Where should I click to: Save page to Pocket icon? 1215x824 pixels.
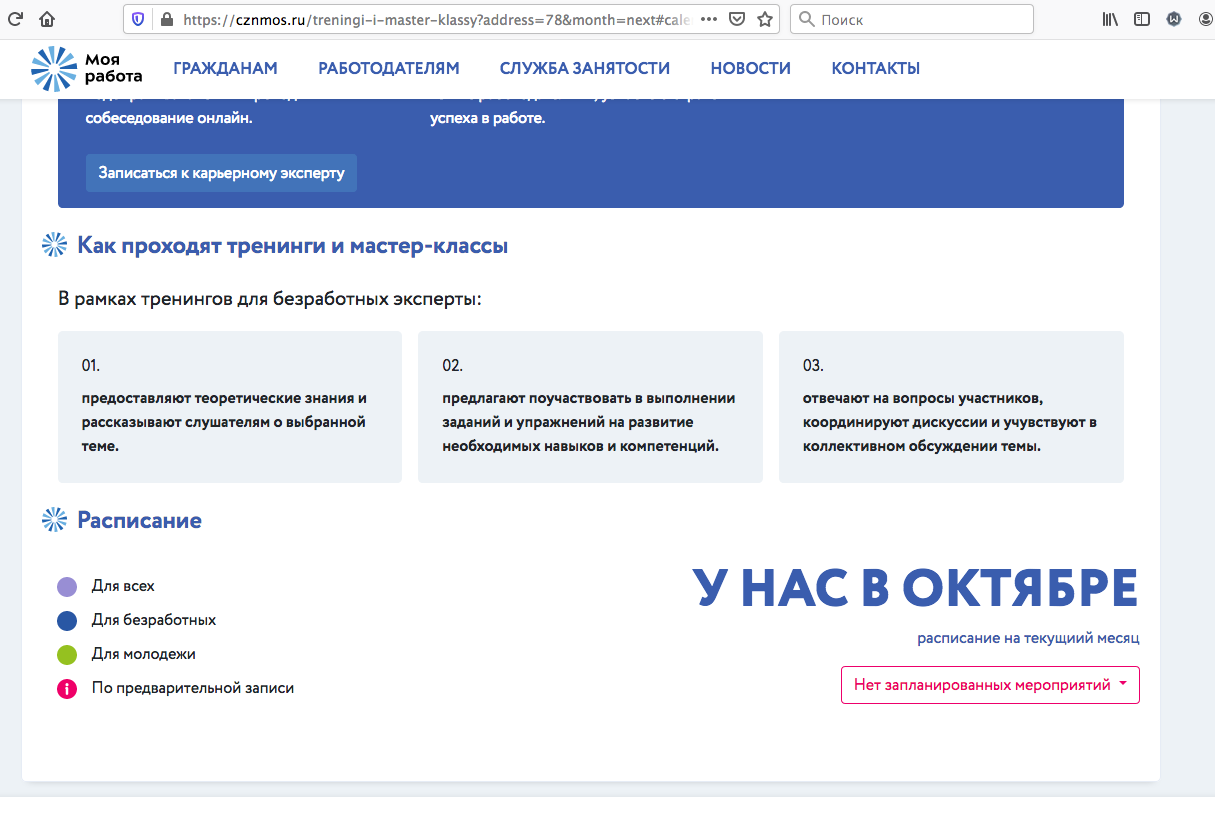tap(737, 19)
